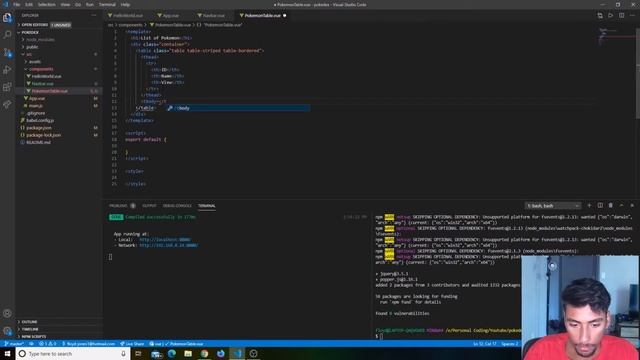Switch to the Output panel tab
This screenshot has width=640, height=360.
pos(149,206)
